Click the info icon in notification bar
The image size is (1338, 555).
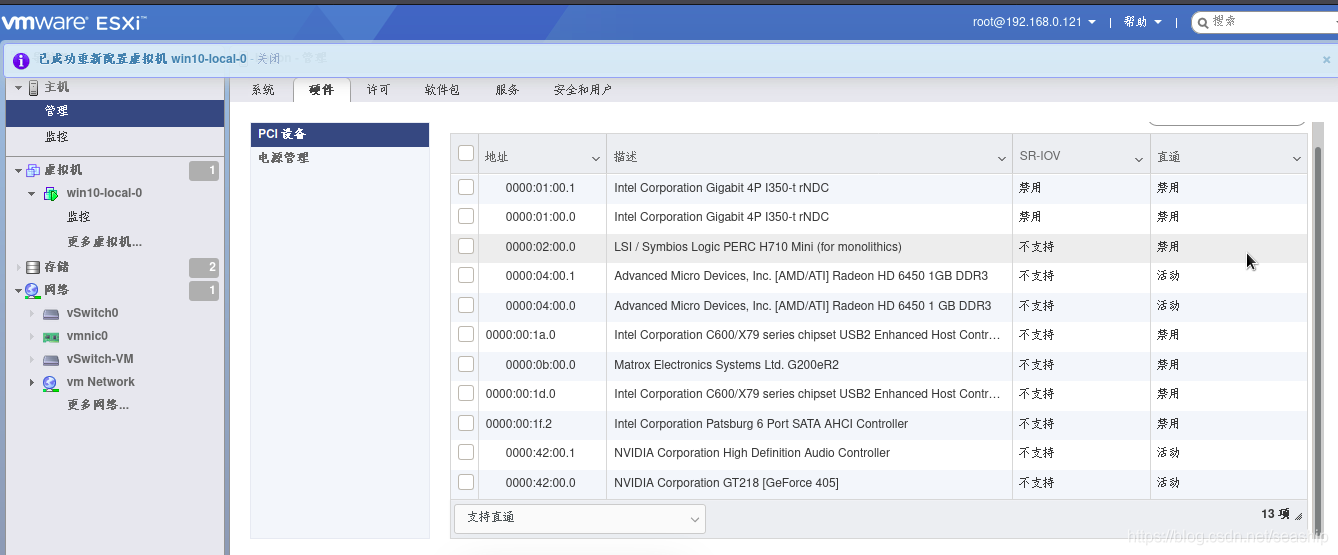click(21, 60)
